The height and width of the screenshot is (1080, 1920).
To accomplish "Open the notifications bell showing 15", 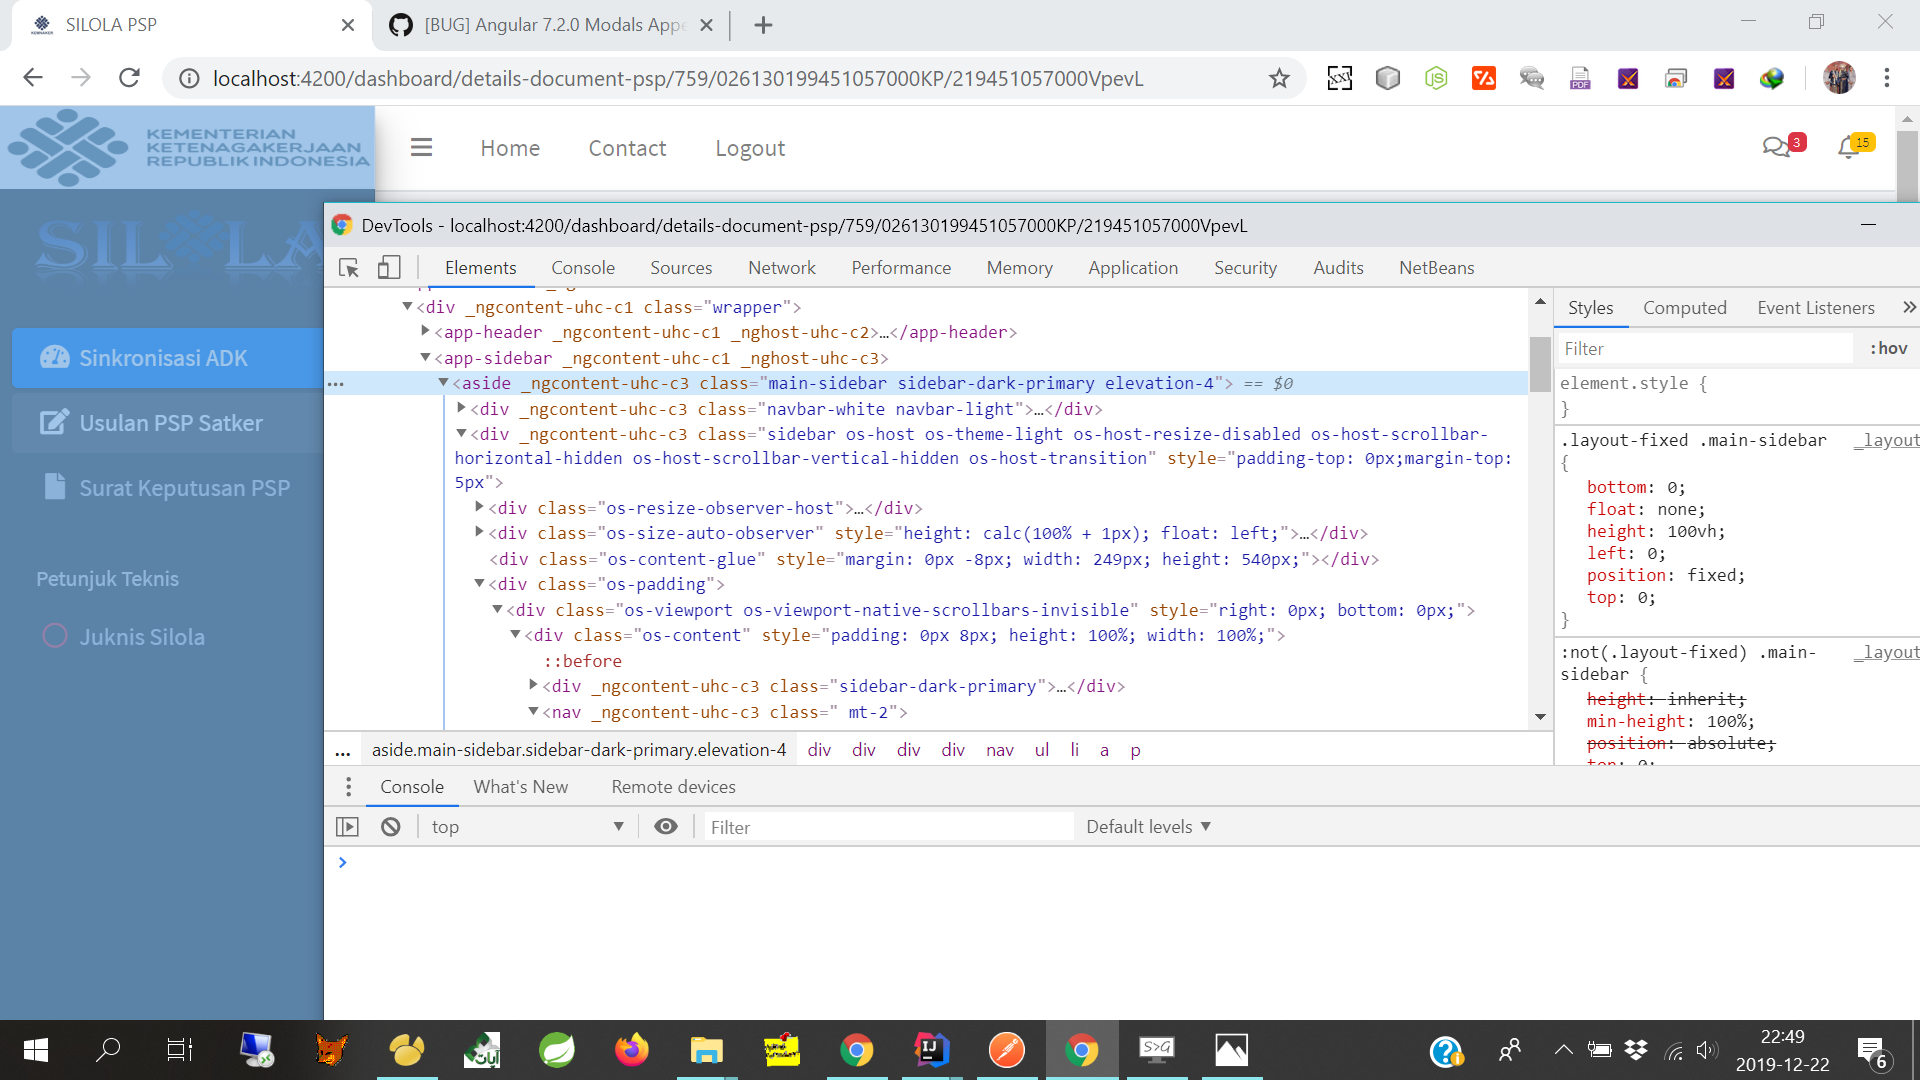I will coord(1848,146).
